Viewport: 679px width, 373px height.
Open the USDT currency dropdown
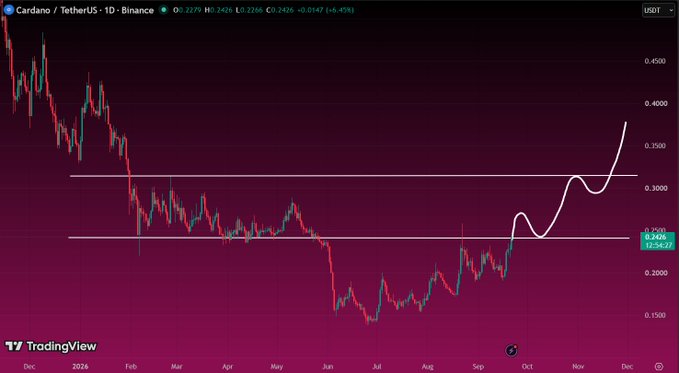pyautogui.click(x=658, y=10)
